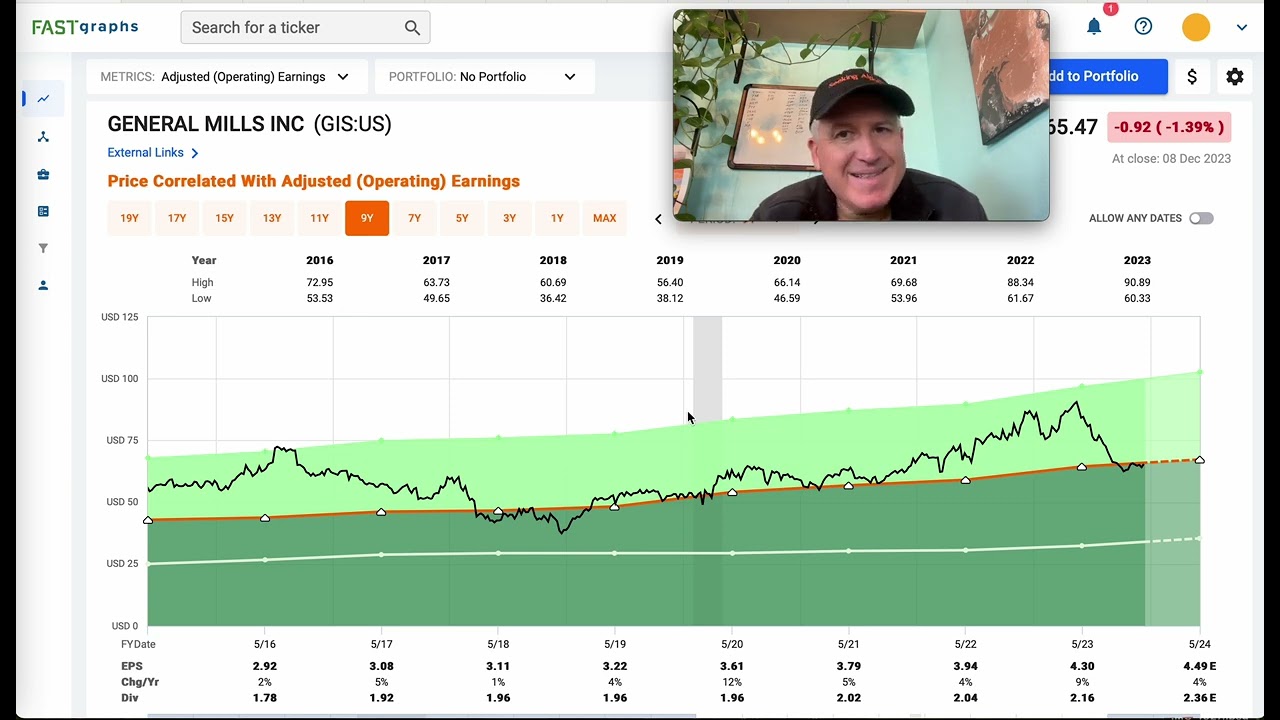Select the 7Y time range
The height and width of the screenshot is (720, 1280).
(x=414, y=218)
